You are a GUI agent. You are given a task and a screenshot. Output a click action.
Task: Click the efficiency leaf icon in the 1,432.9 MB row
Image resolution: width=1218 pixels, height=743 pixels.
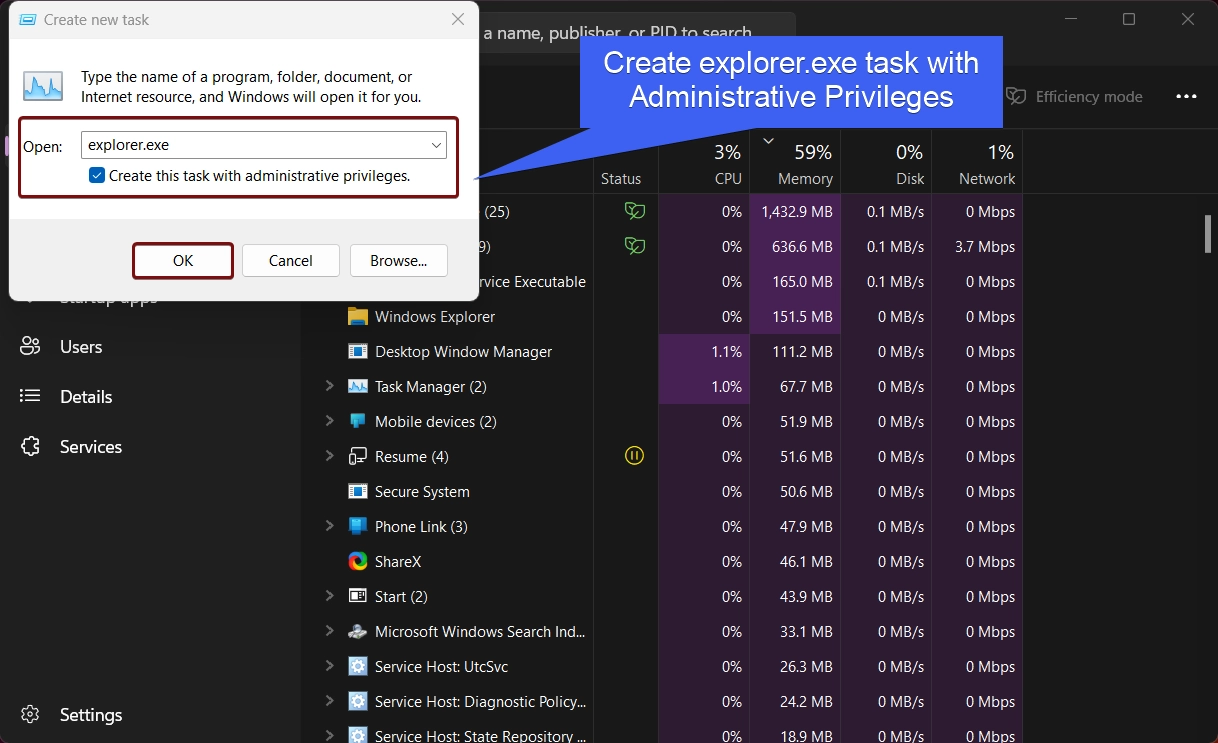pos(634,211)
